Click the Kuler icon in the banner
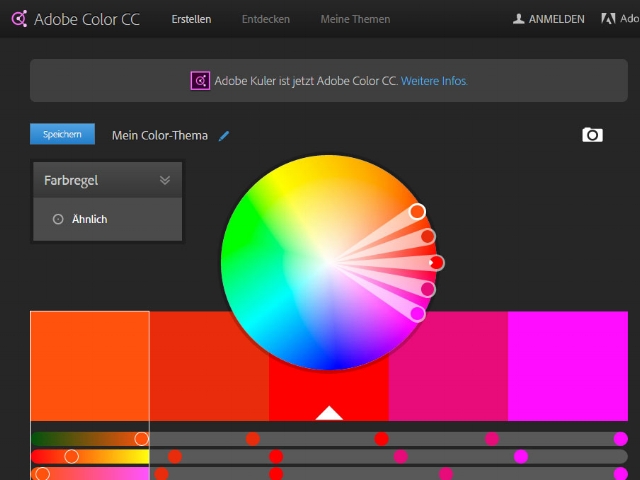Image resolution: width=640 pixels, height=480 pixels. click(x=200, y=81)
